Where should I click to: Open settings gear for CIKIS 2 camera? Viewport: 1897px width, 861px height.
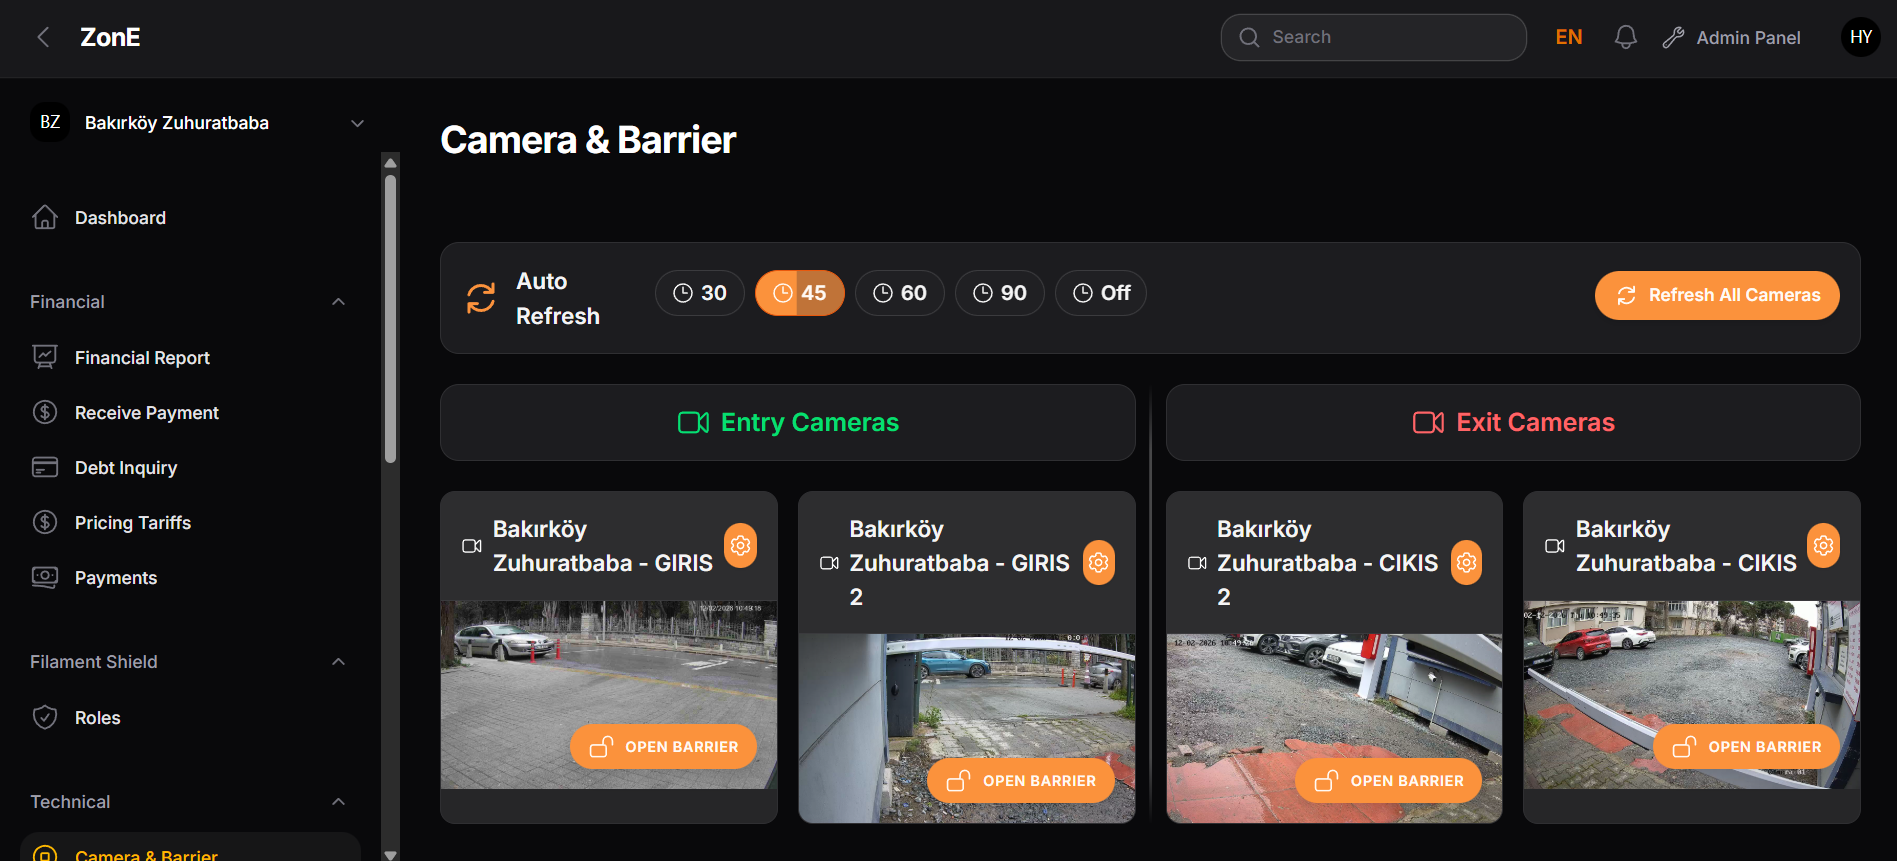pyautogui.click(x=1467, y=563)
